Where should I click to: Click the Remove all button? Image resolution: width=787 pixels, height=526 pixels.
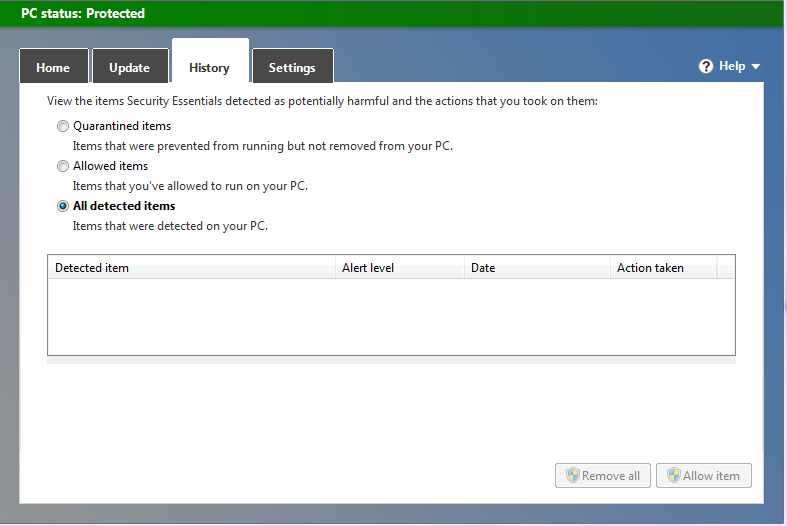[x=603, y=475]
